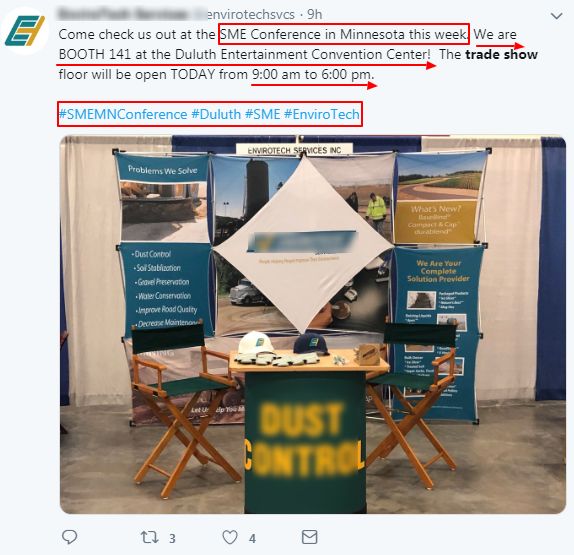Open the trade show booth photo
Image resolution: width=574 pixels, height=555 pixels.
coord(313,324)
